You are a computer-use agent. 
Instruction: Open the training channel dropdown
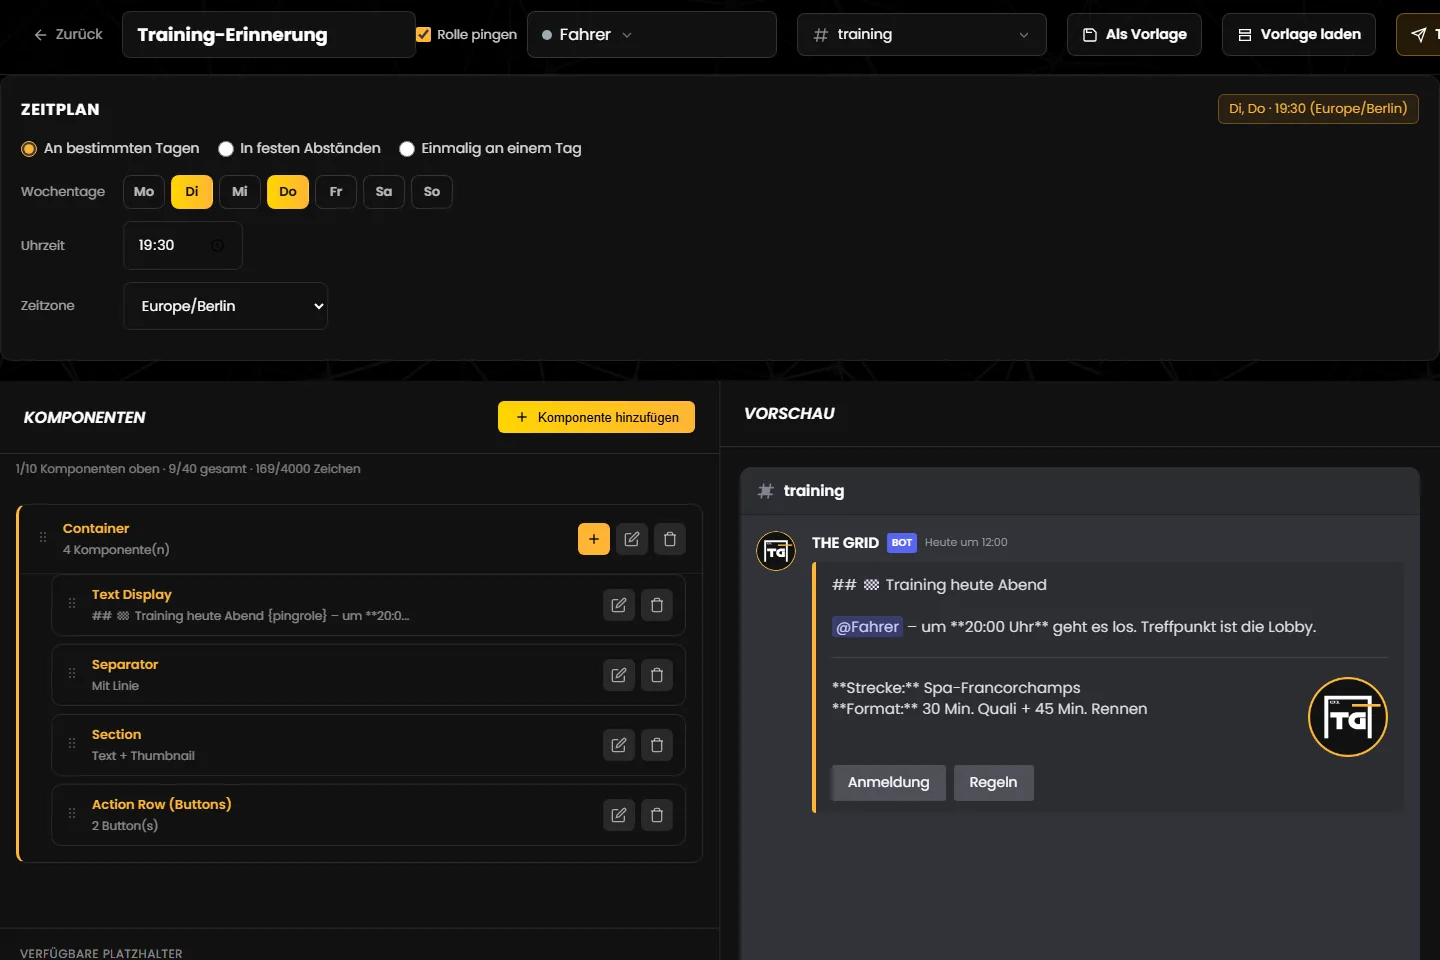(x=922, y=35)
